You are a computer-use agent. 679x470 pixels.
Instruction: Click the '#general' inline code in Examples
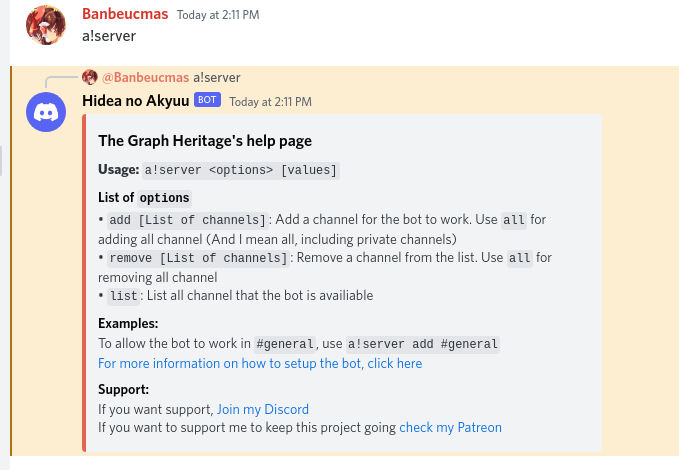coord(285,344)
